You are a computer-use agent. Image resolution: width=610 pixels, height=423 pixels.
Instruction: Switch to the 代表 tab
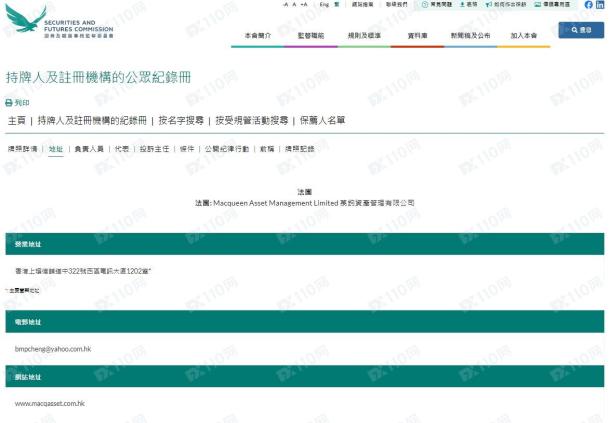[x=122, y=149]
